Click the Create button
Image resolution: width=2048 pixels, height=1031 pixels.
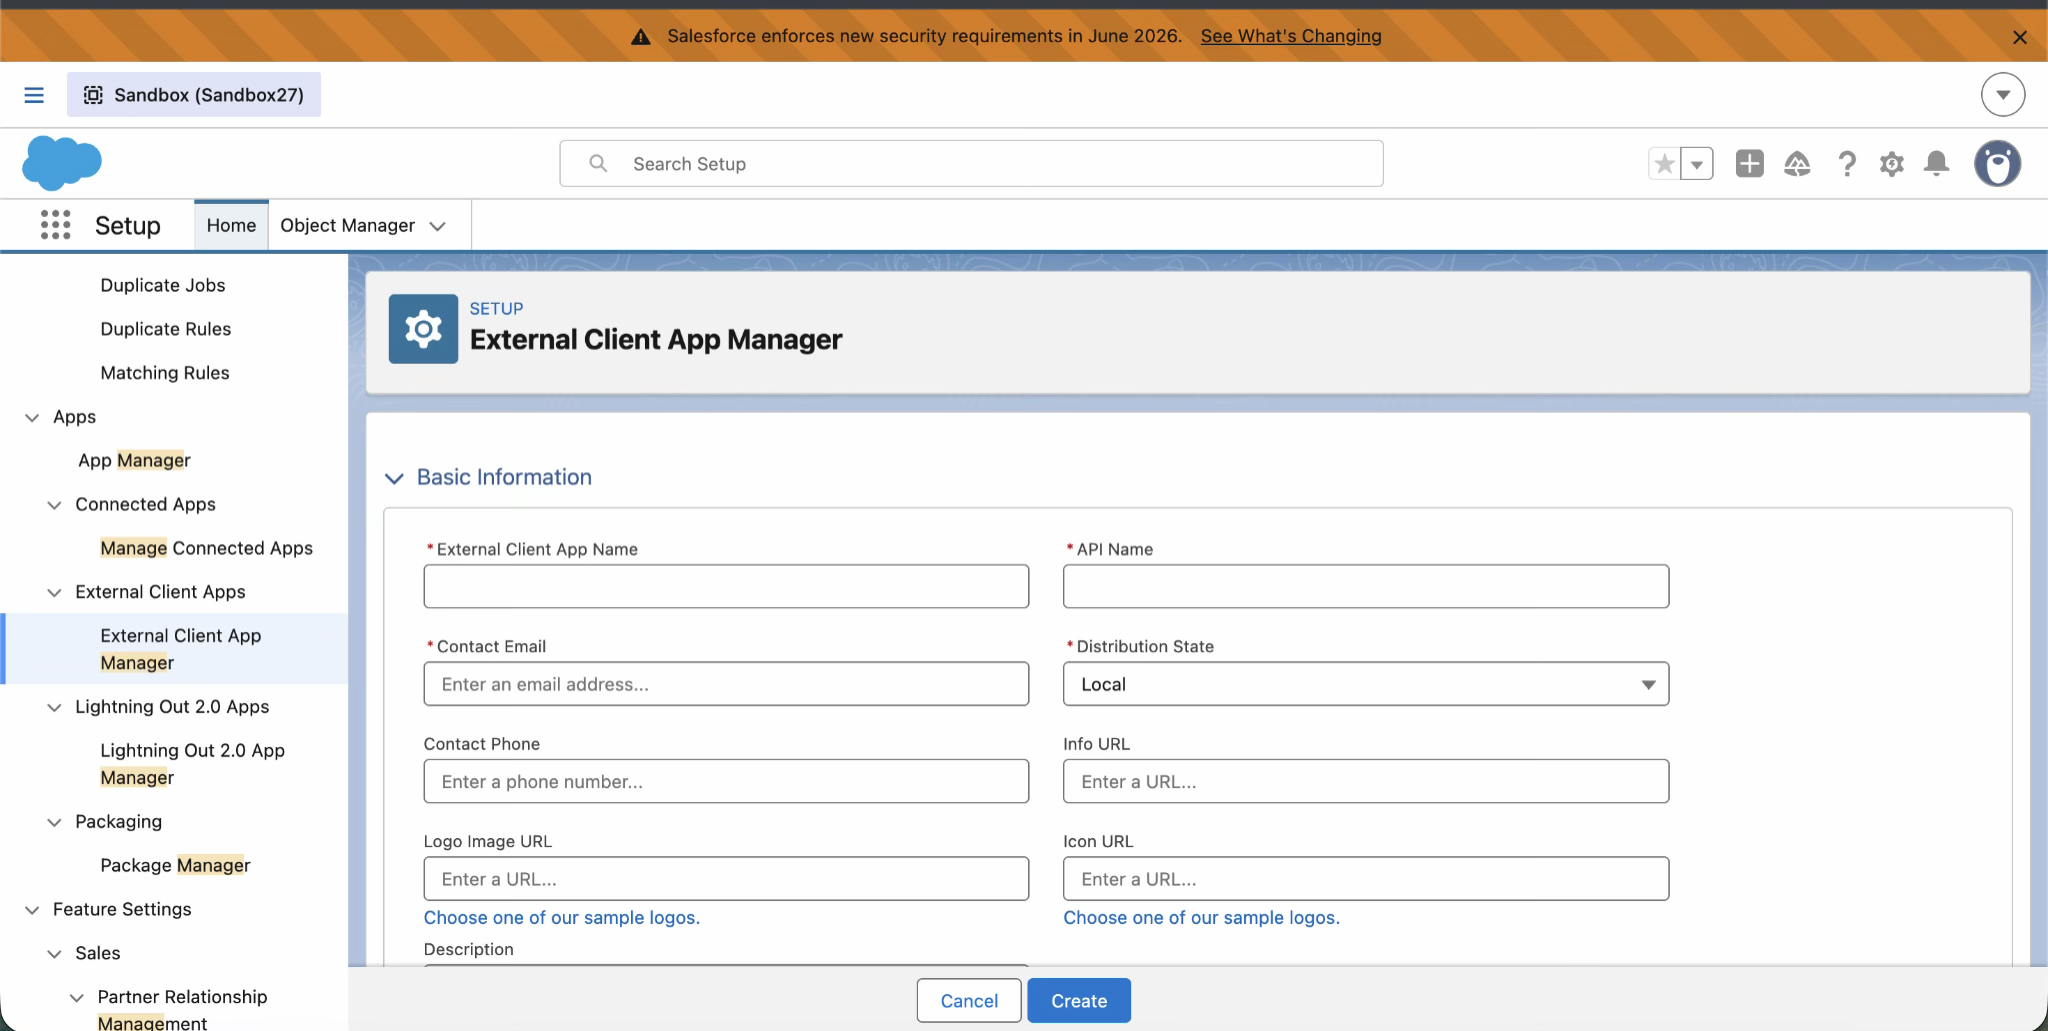tap(1079, 1001)
